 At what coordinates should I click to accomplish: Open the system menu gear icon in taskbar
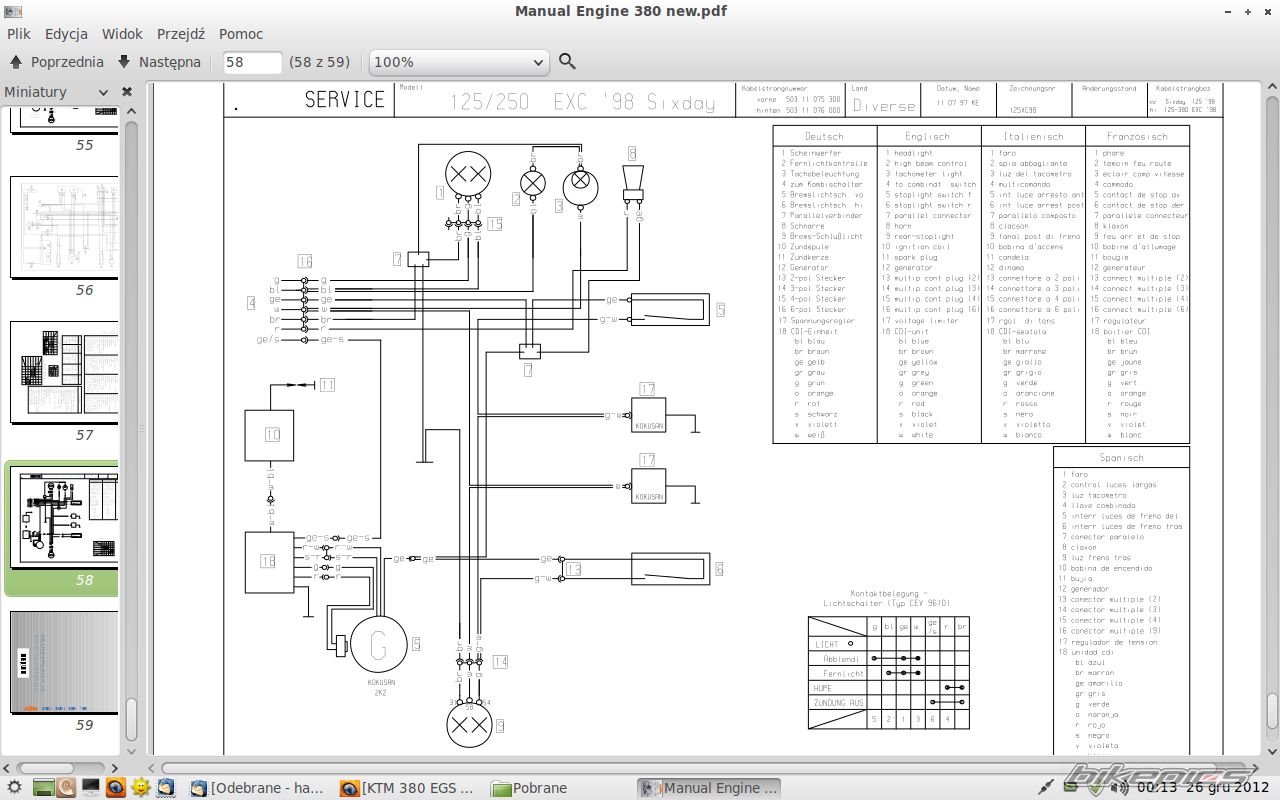point(14,787)
